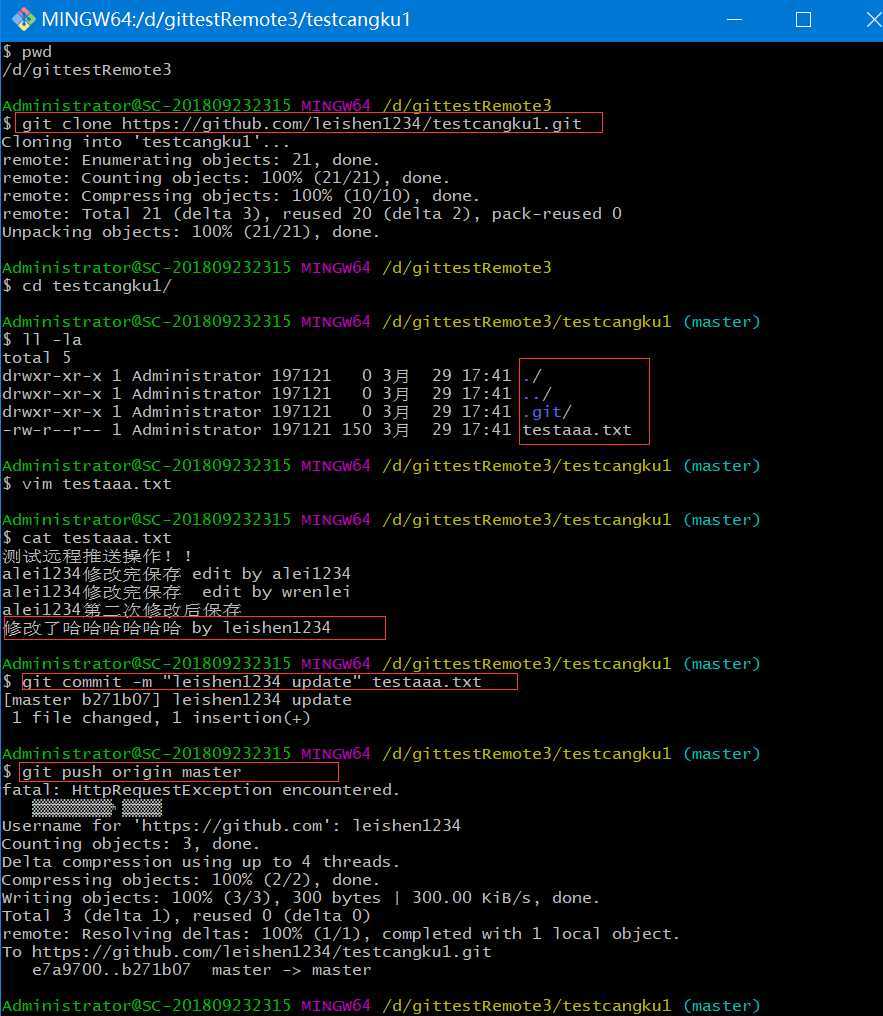Click 'remote: Counting objects: 100% (21/21)' line

click(x=225, y=178)
